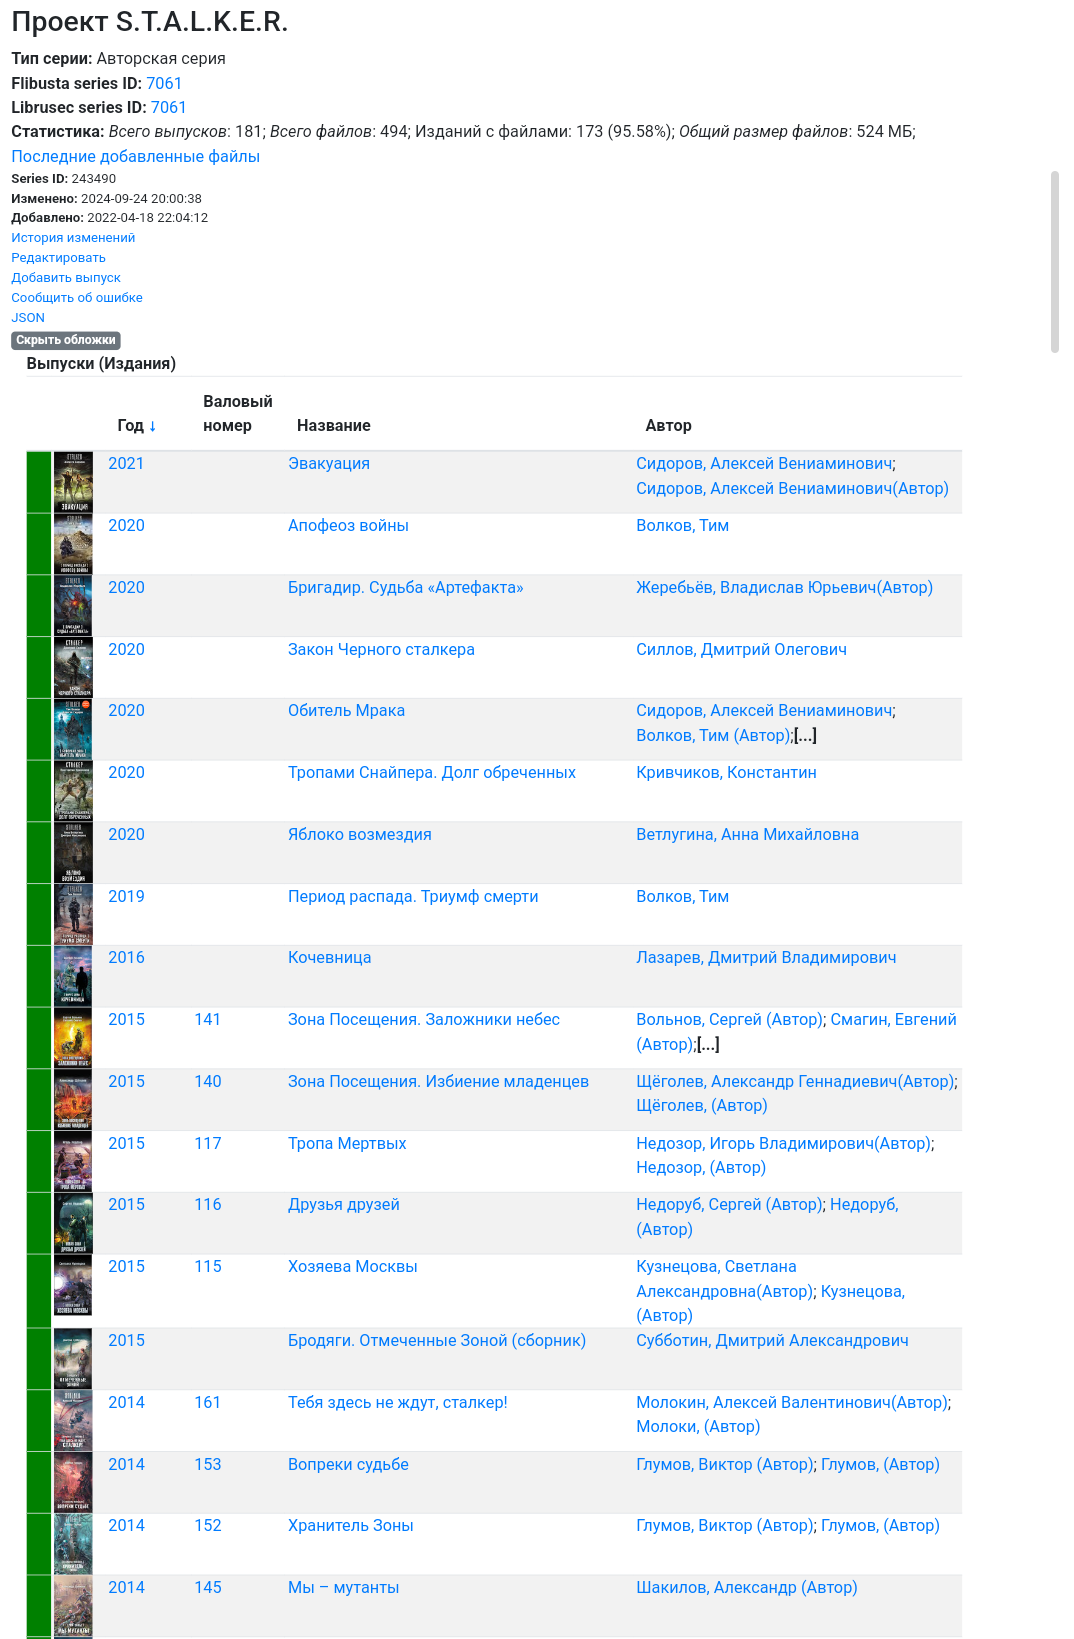
Task: Open the Кочевница cover thumbnail
Action: click(73, 976)
